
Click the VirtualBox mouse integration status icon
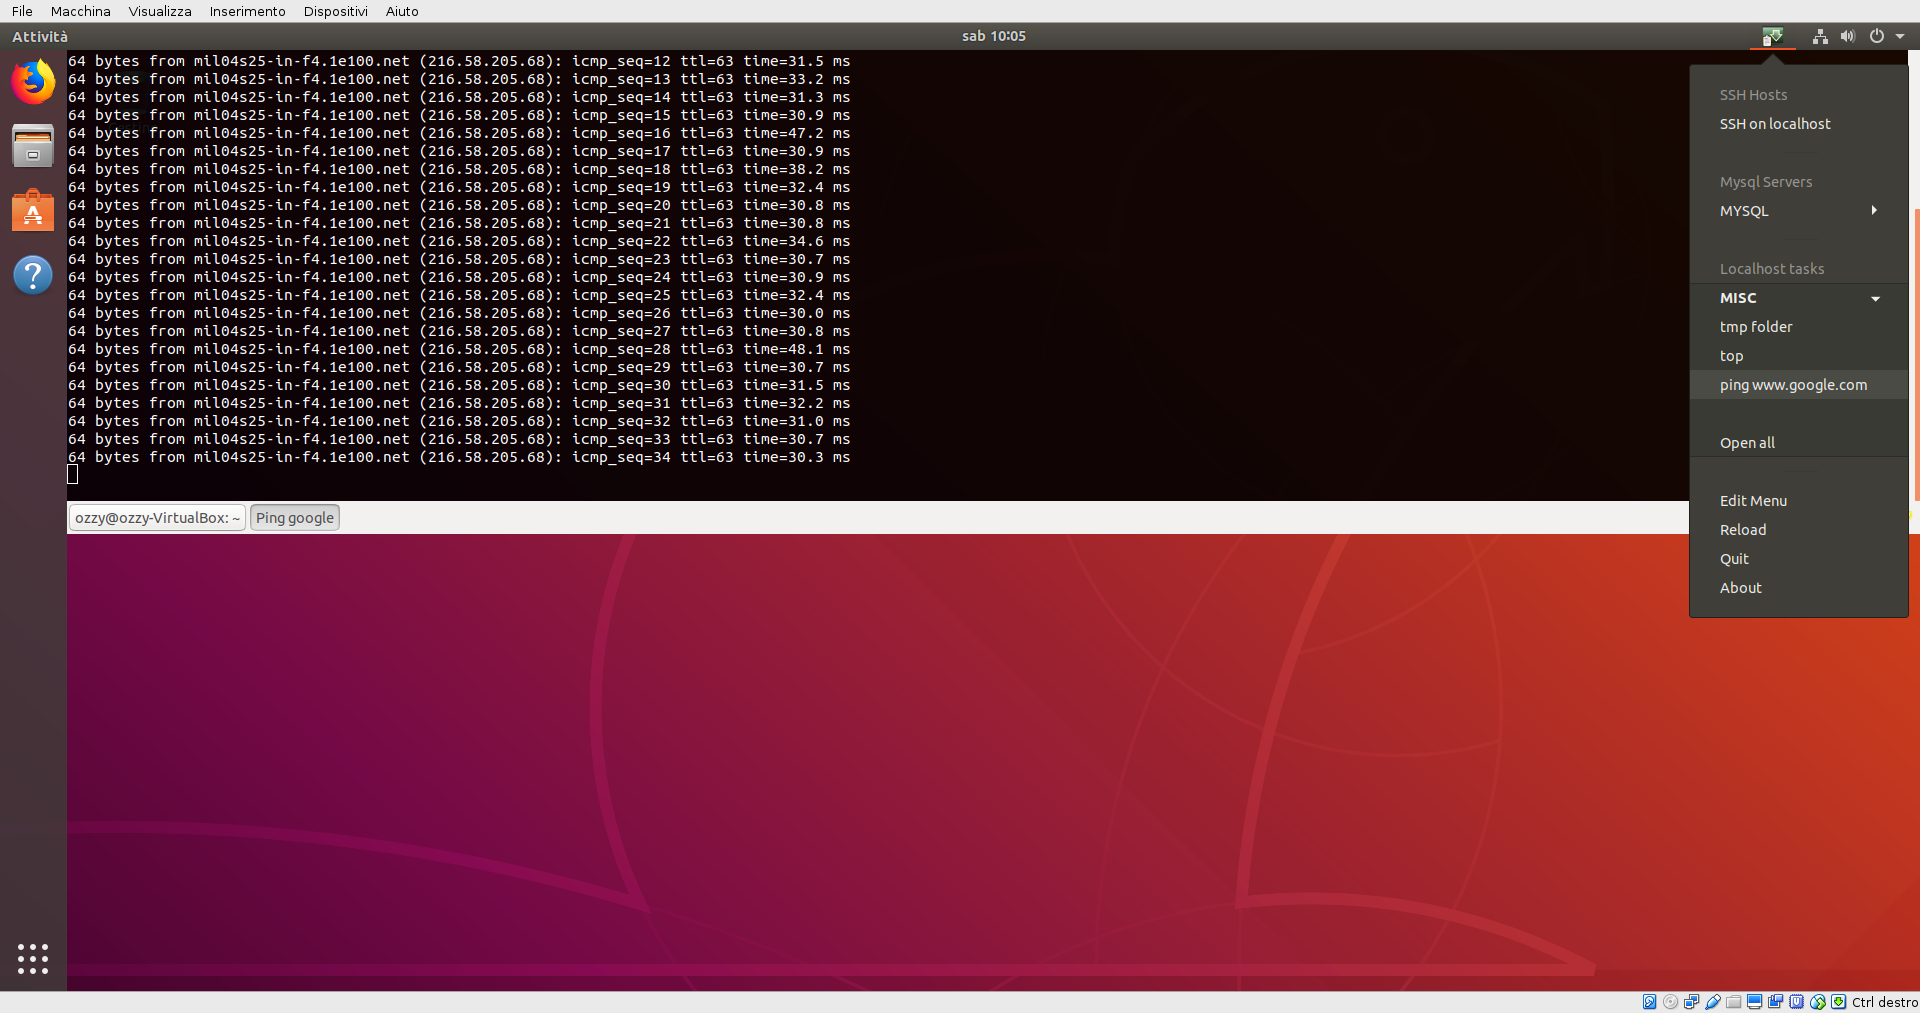[x=1818, y=1002]
